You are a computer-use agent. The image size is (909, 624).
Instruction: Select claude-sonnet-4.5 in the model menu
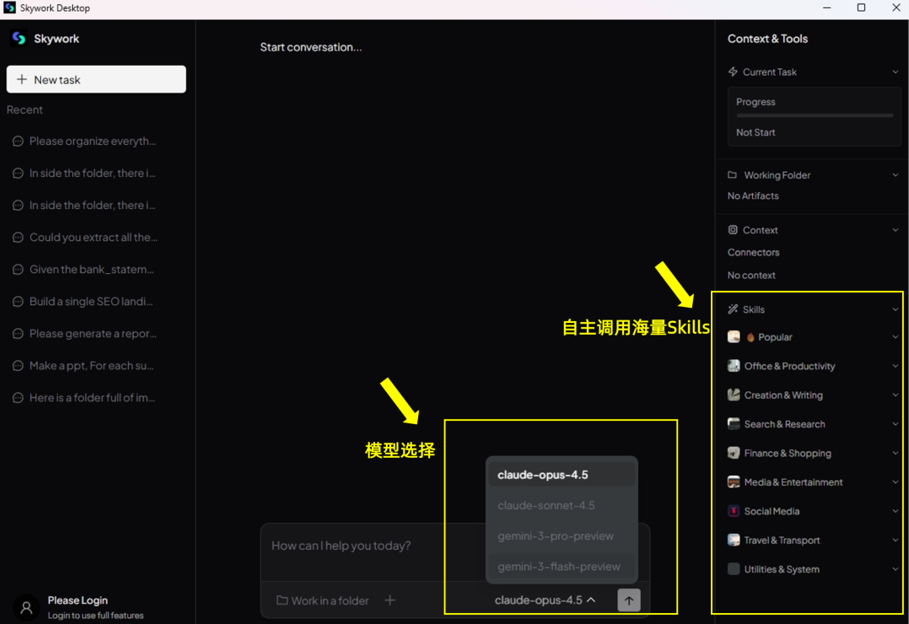tap(547, 505)
